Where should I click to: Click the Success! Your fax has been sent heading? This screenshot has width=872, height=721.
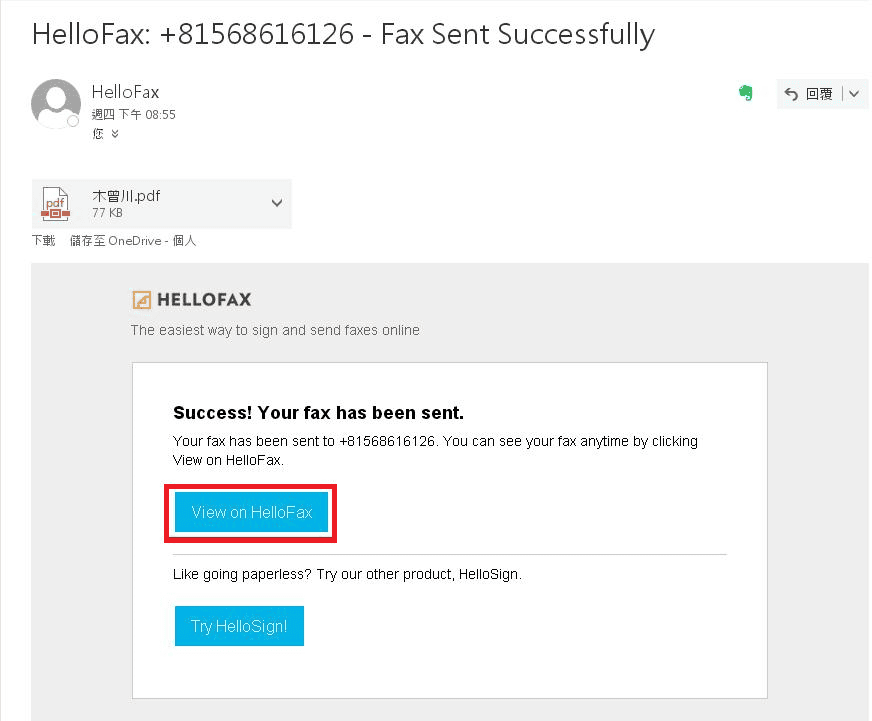pos(318,413)
